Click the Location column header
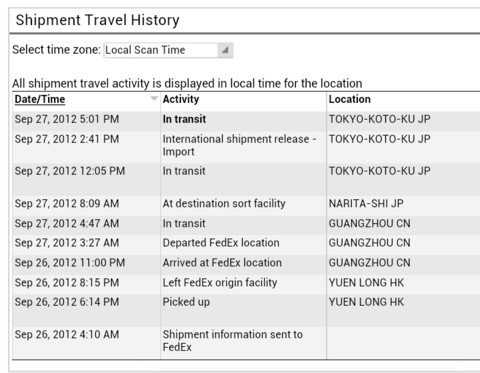 350,99
